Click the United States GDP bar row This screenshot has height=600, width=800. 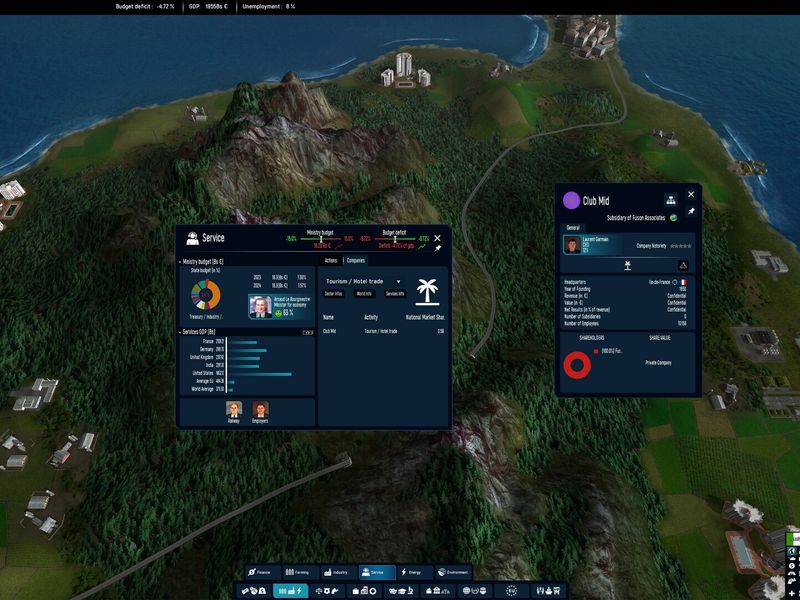[241, 373]
